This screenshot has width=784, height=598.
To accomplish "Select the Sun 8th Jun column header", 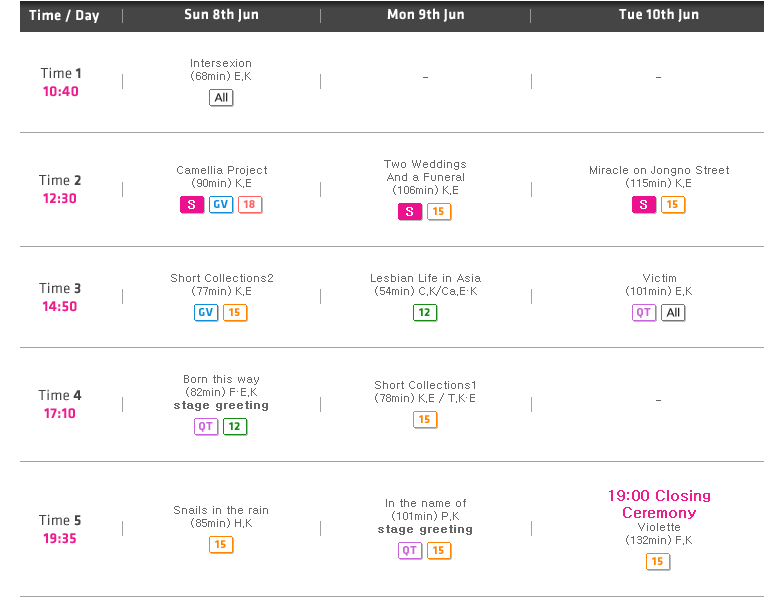I will pos(222,14).
